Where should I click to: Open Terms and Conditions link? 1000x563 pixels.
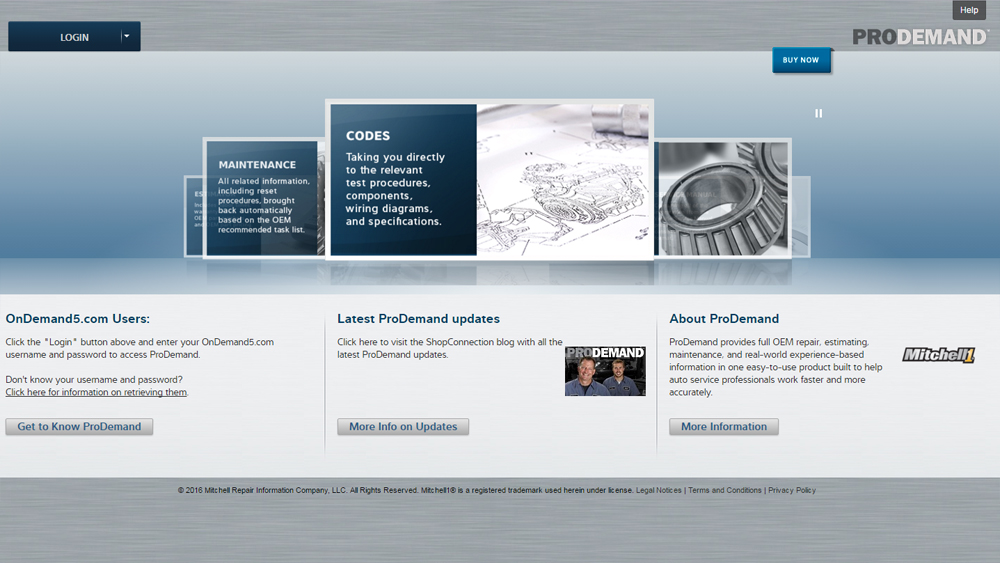724,490
